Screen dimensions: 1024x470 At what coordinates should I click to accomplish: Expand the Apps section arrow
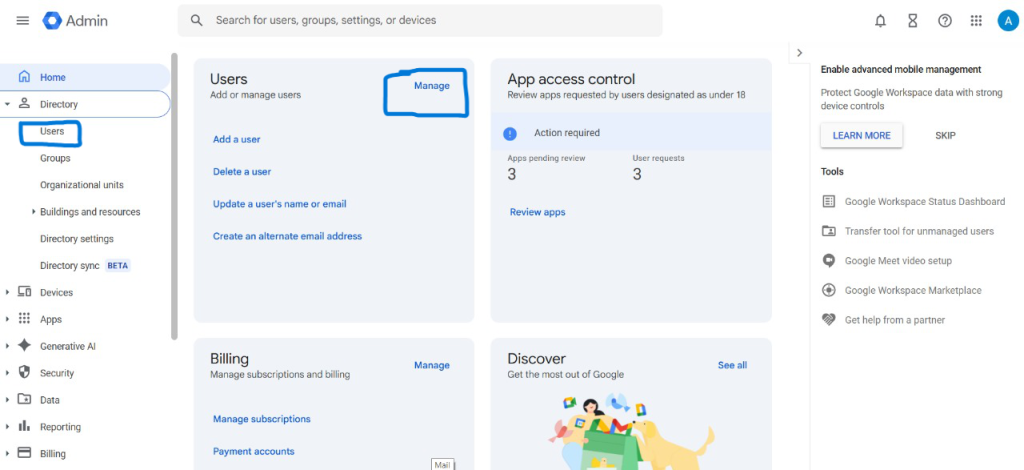[7, 319]
